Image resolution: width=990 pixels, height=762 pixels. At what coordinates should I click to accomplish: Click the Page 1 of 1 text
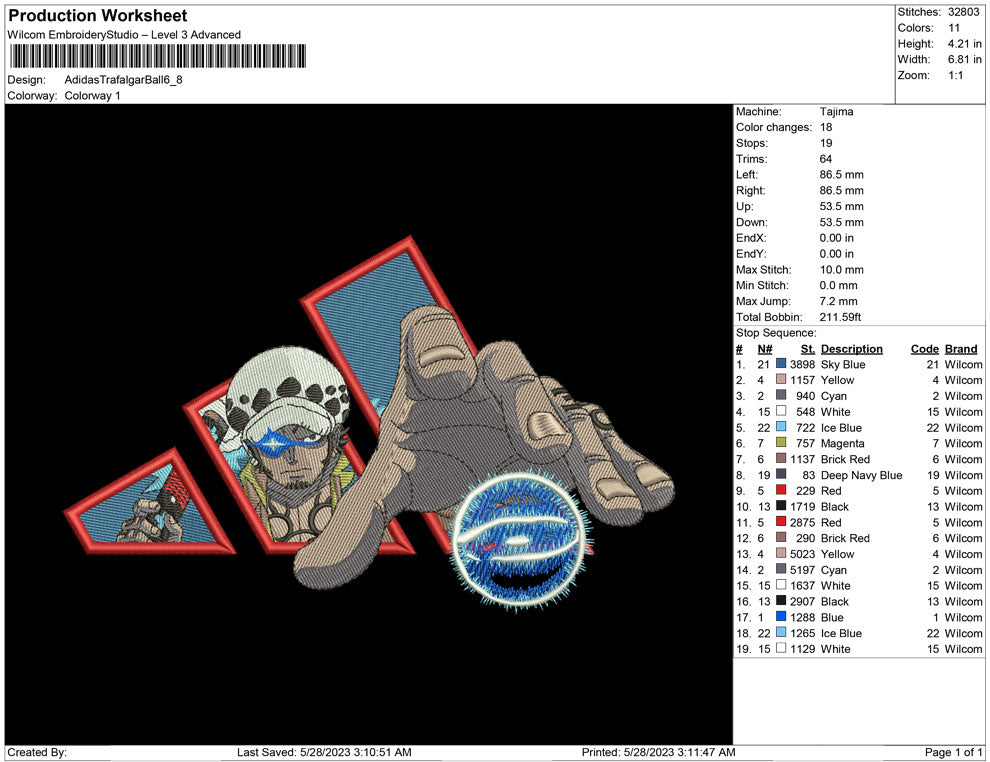pos(953,752)
